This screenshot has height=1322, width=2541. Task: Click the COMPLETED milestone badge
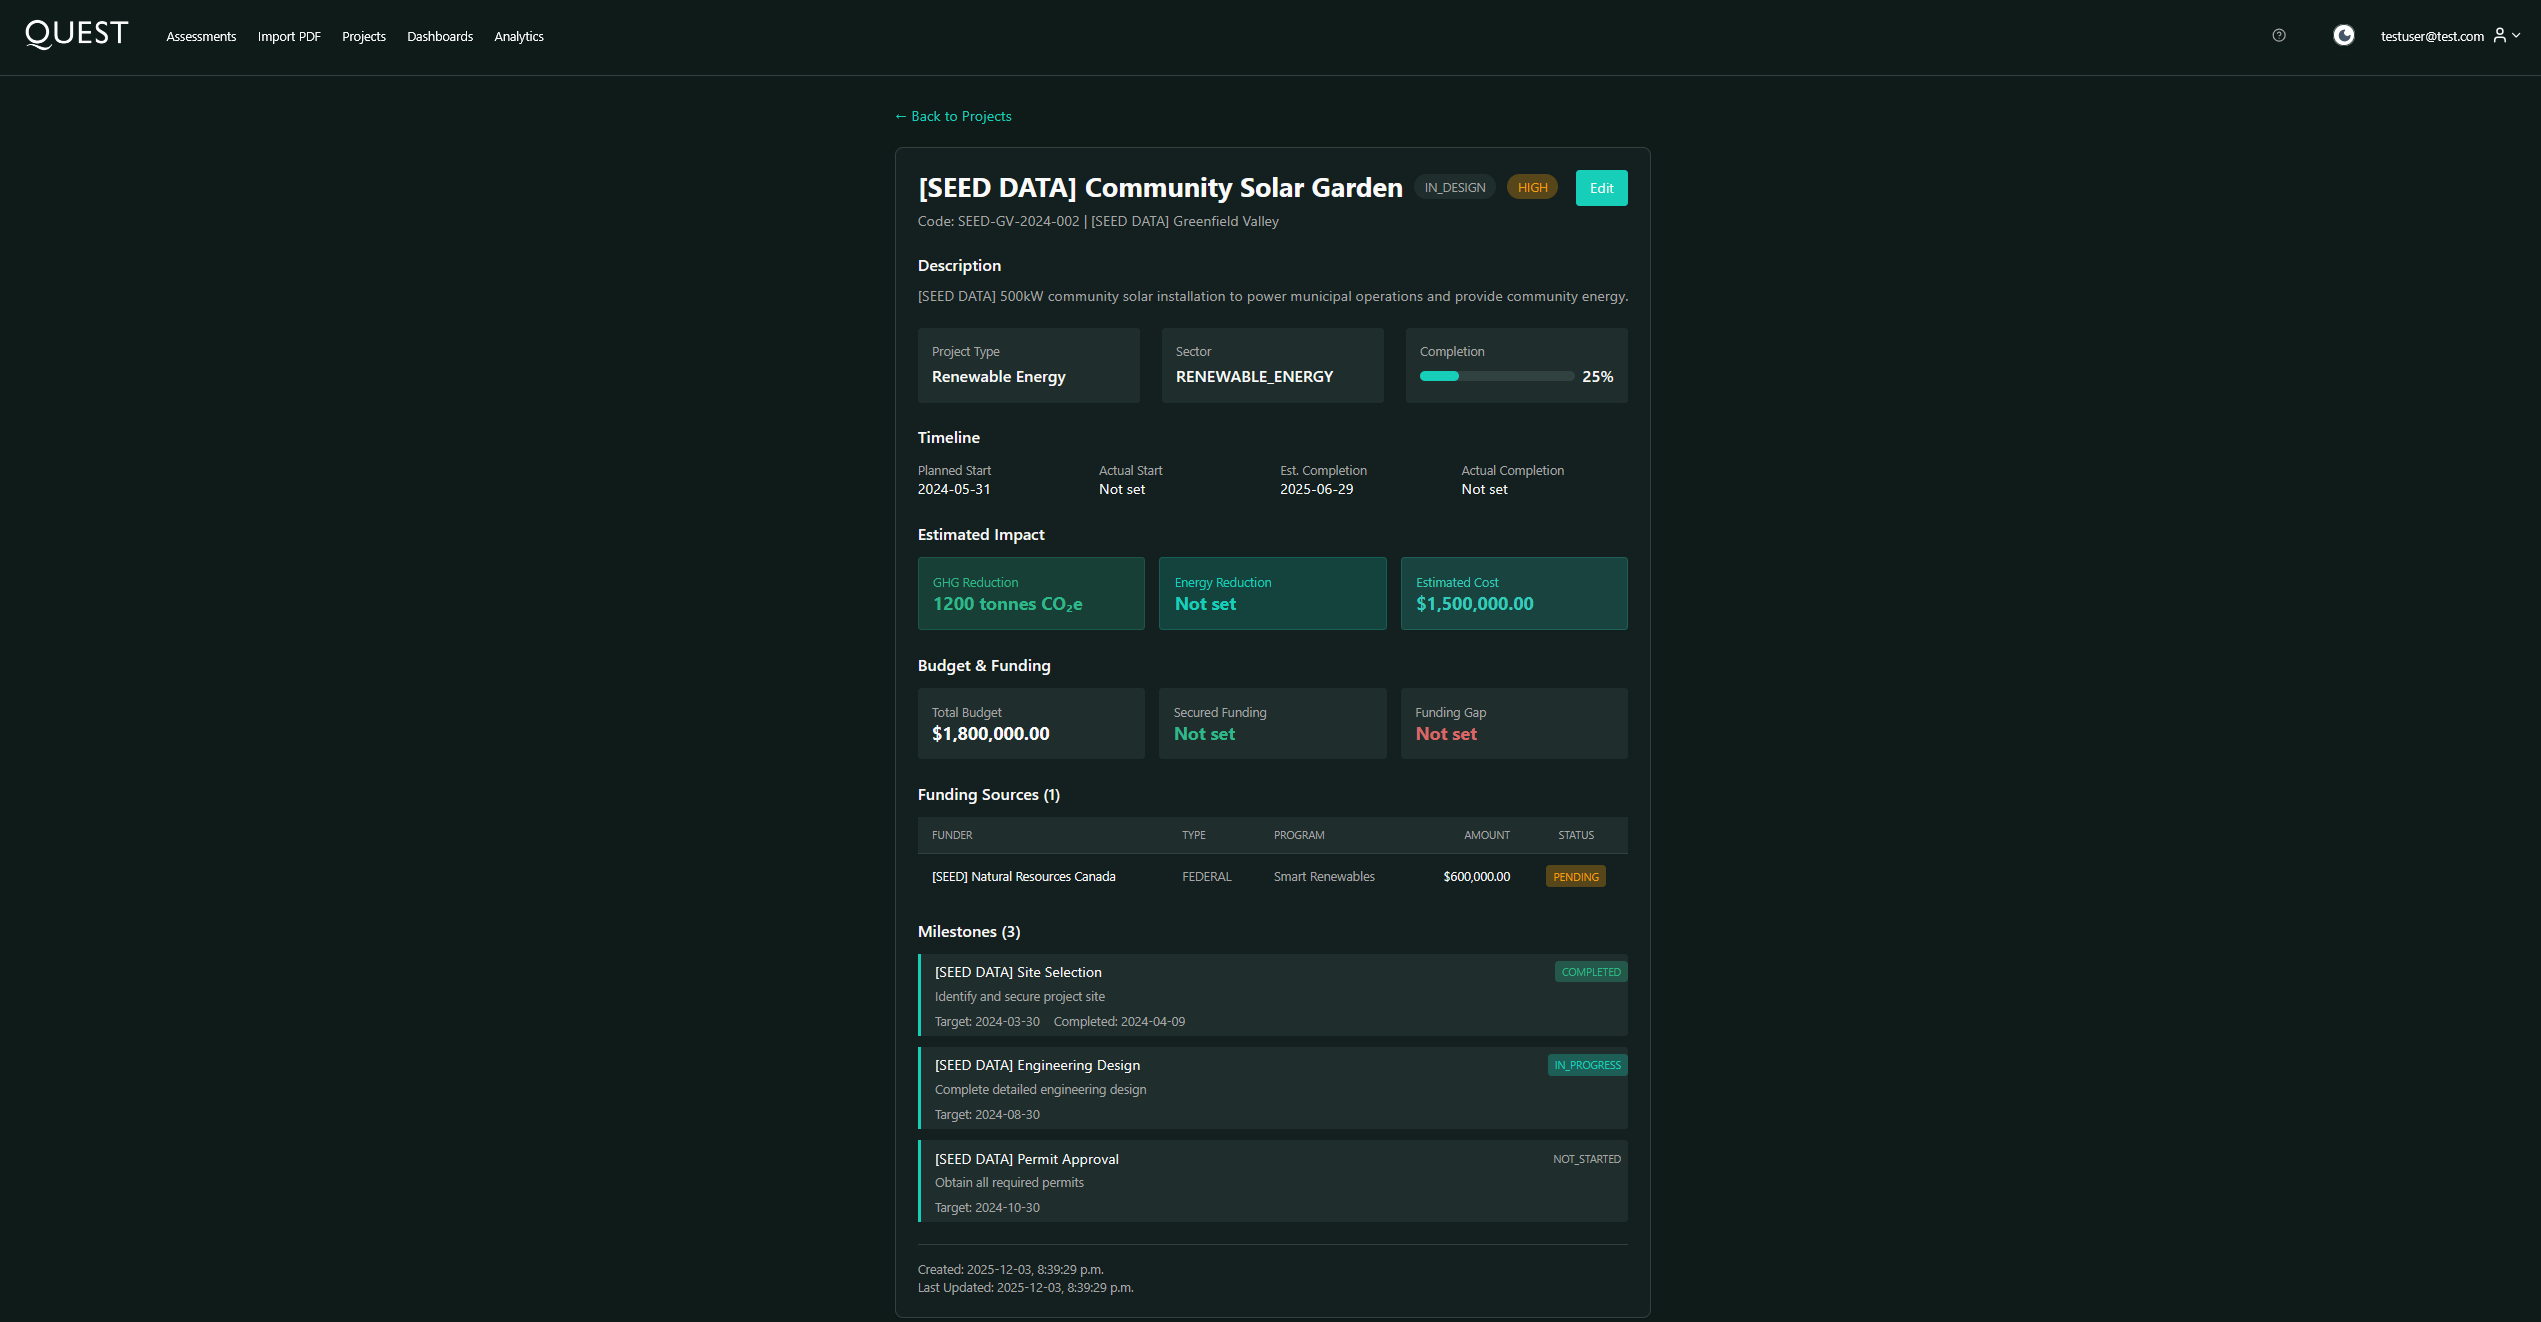click(1590, 972)
